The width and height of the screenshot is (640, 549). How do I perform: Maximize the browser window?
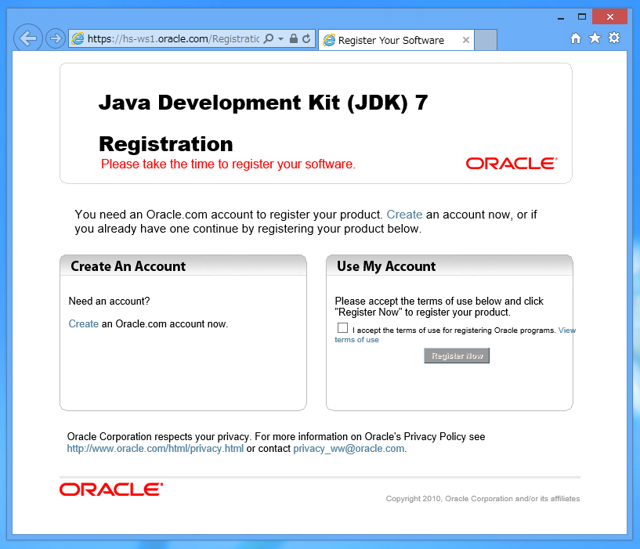[x=582, y=17]
